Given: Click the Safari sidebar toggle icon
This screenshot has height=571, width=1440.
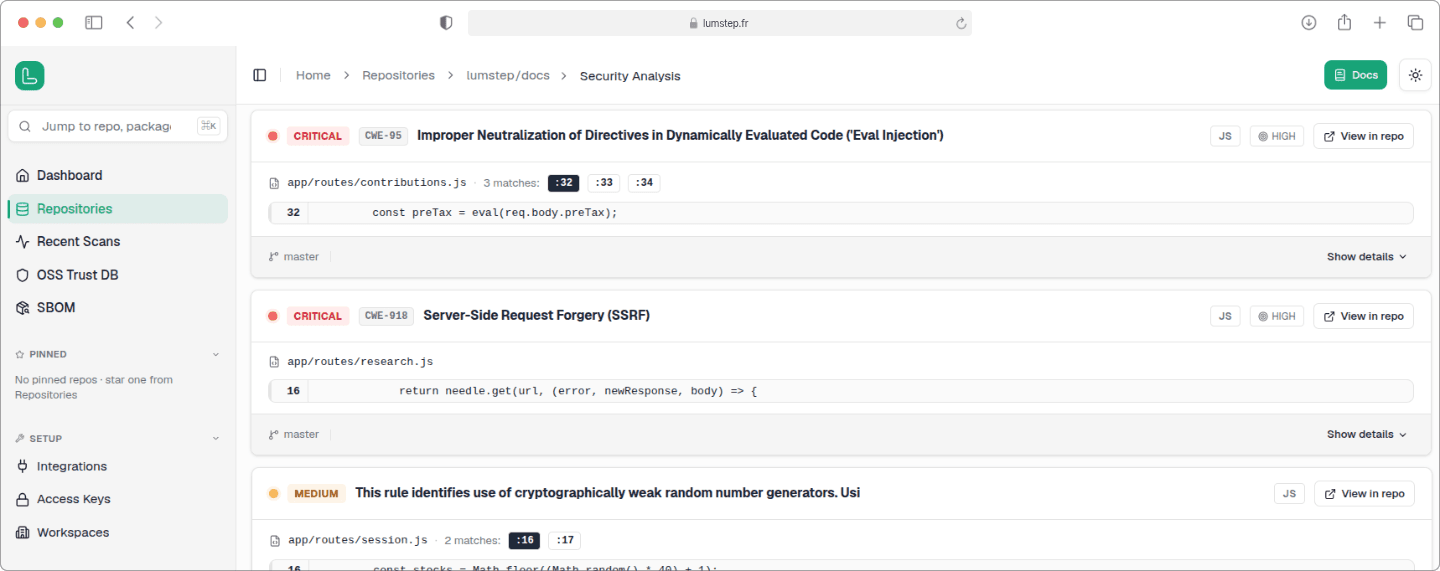Looking at the screenshot, I should click(x=94, y=22).
